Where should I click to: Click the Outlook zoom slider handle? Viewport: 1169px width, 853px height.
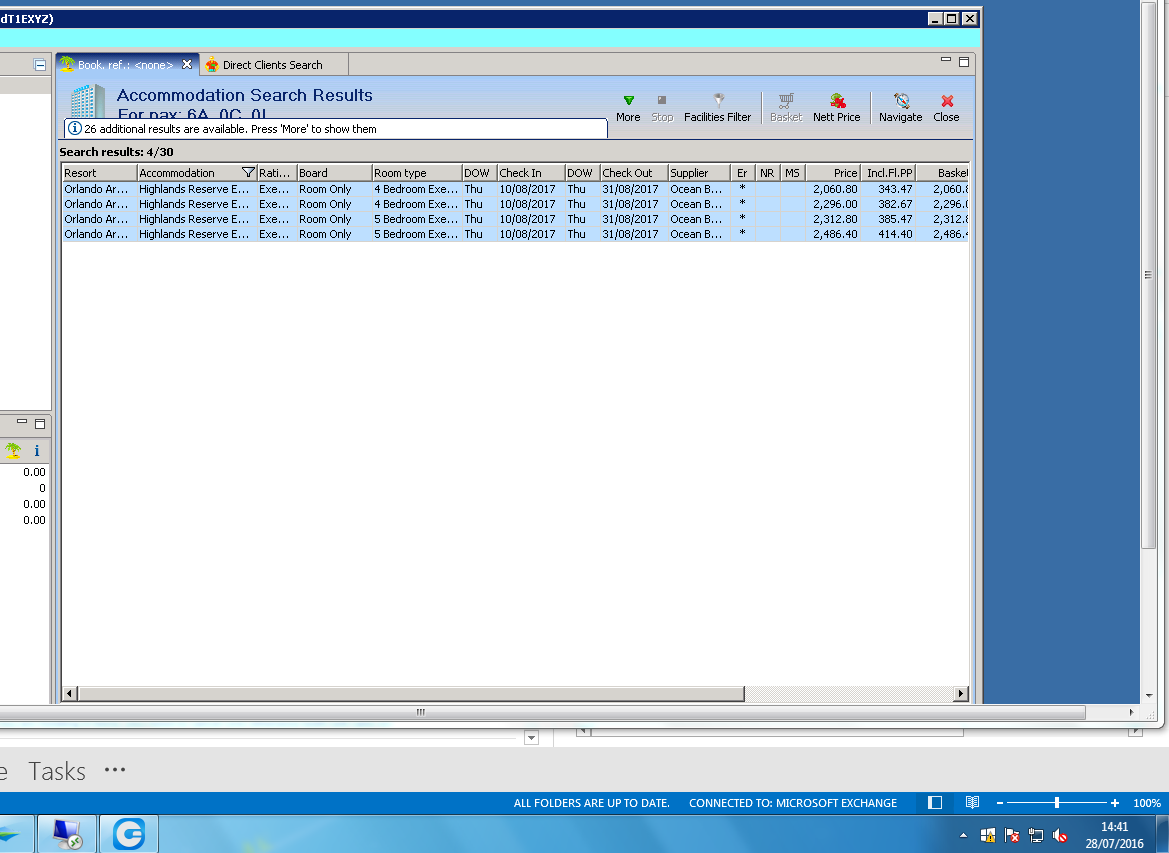(x=1057, y=803)
